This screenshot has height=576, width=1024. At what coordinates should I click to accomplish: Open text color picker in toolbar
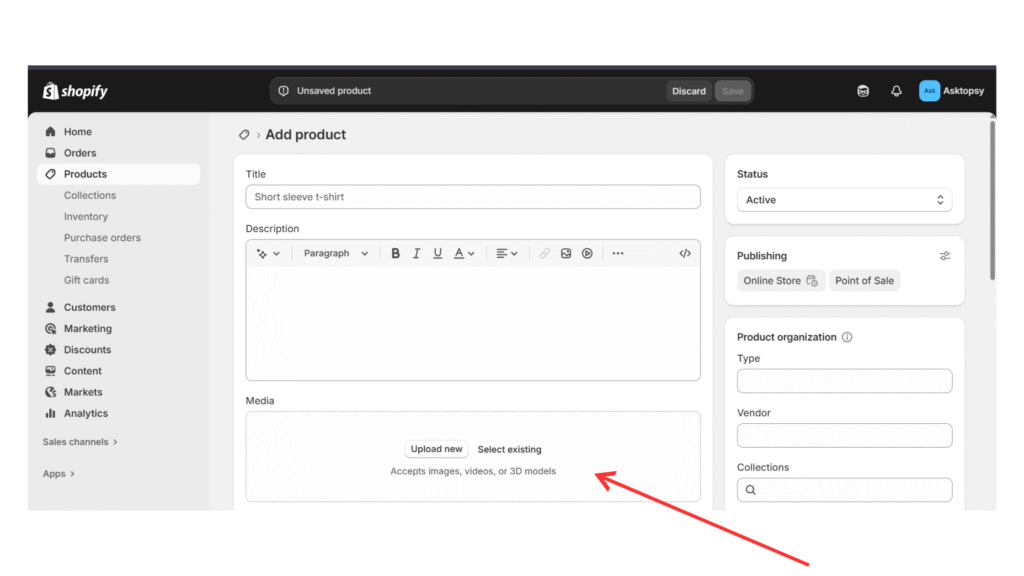click(464, 254)
